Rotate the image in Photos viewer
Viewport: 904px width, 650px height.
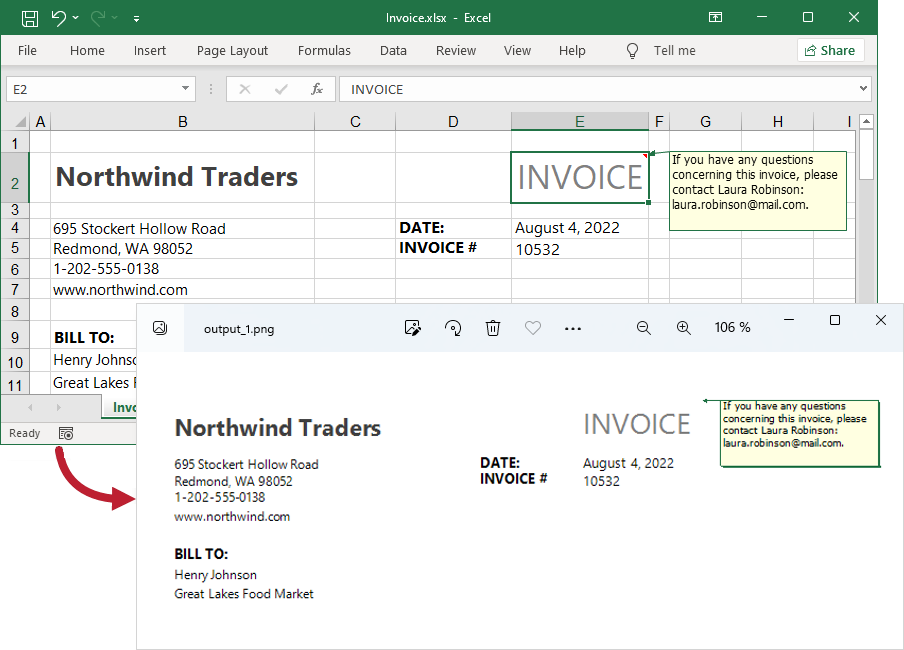453,328
